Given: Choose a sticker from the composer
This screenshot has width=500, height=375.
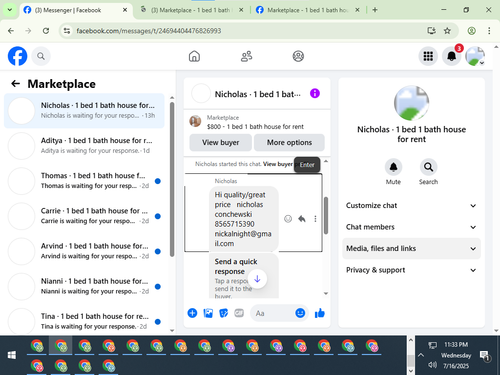Looking at the screenshot, I should tap(224, 313).
